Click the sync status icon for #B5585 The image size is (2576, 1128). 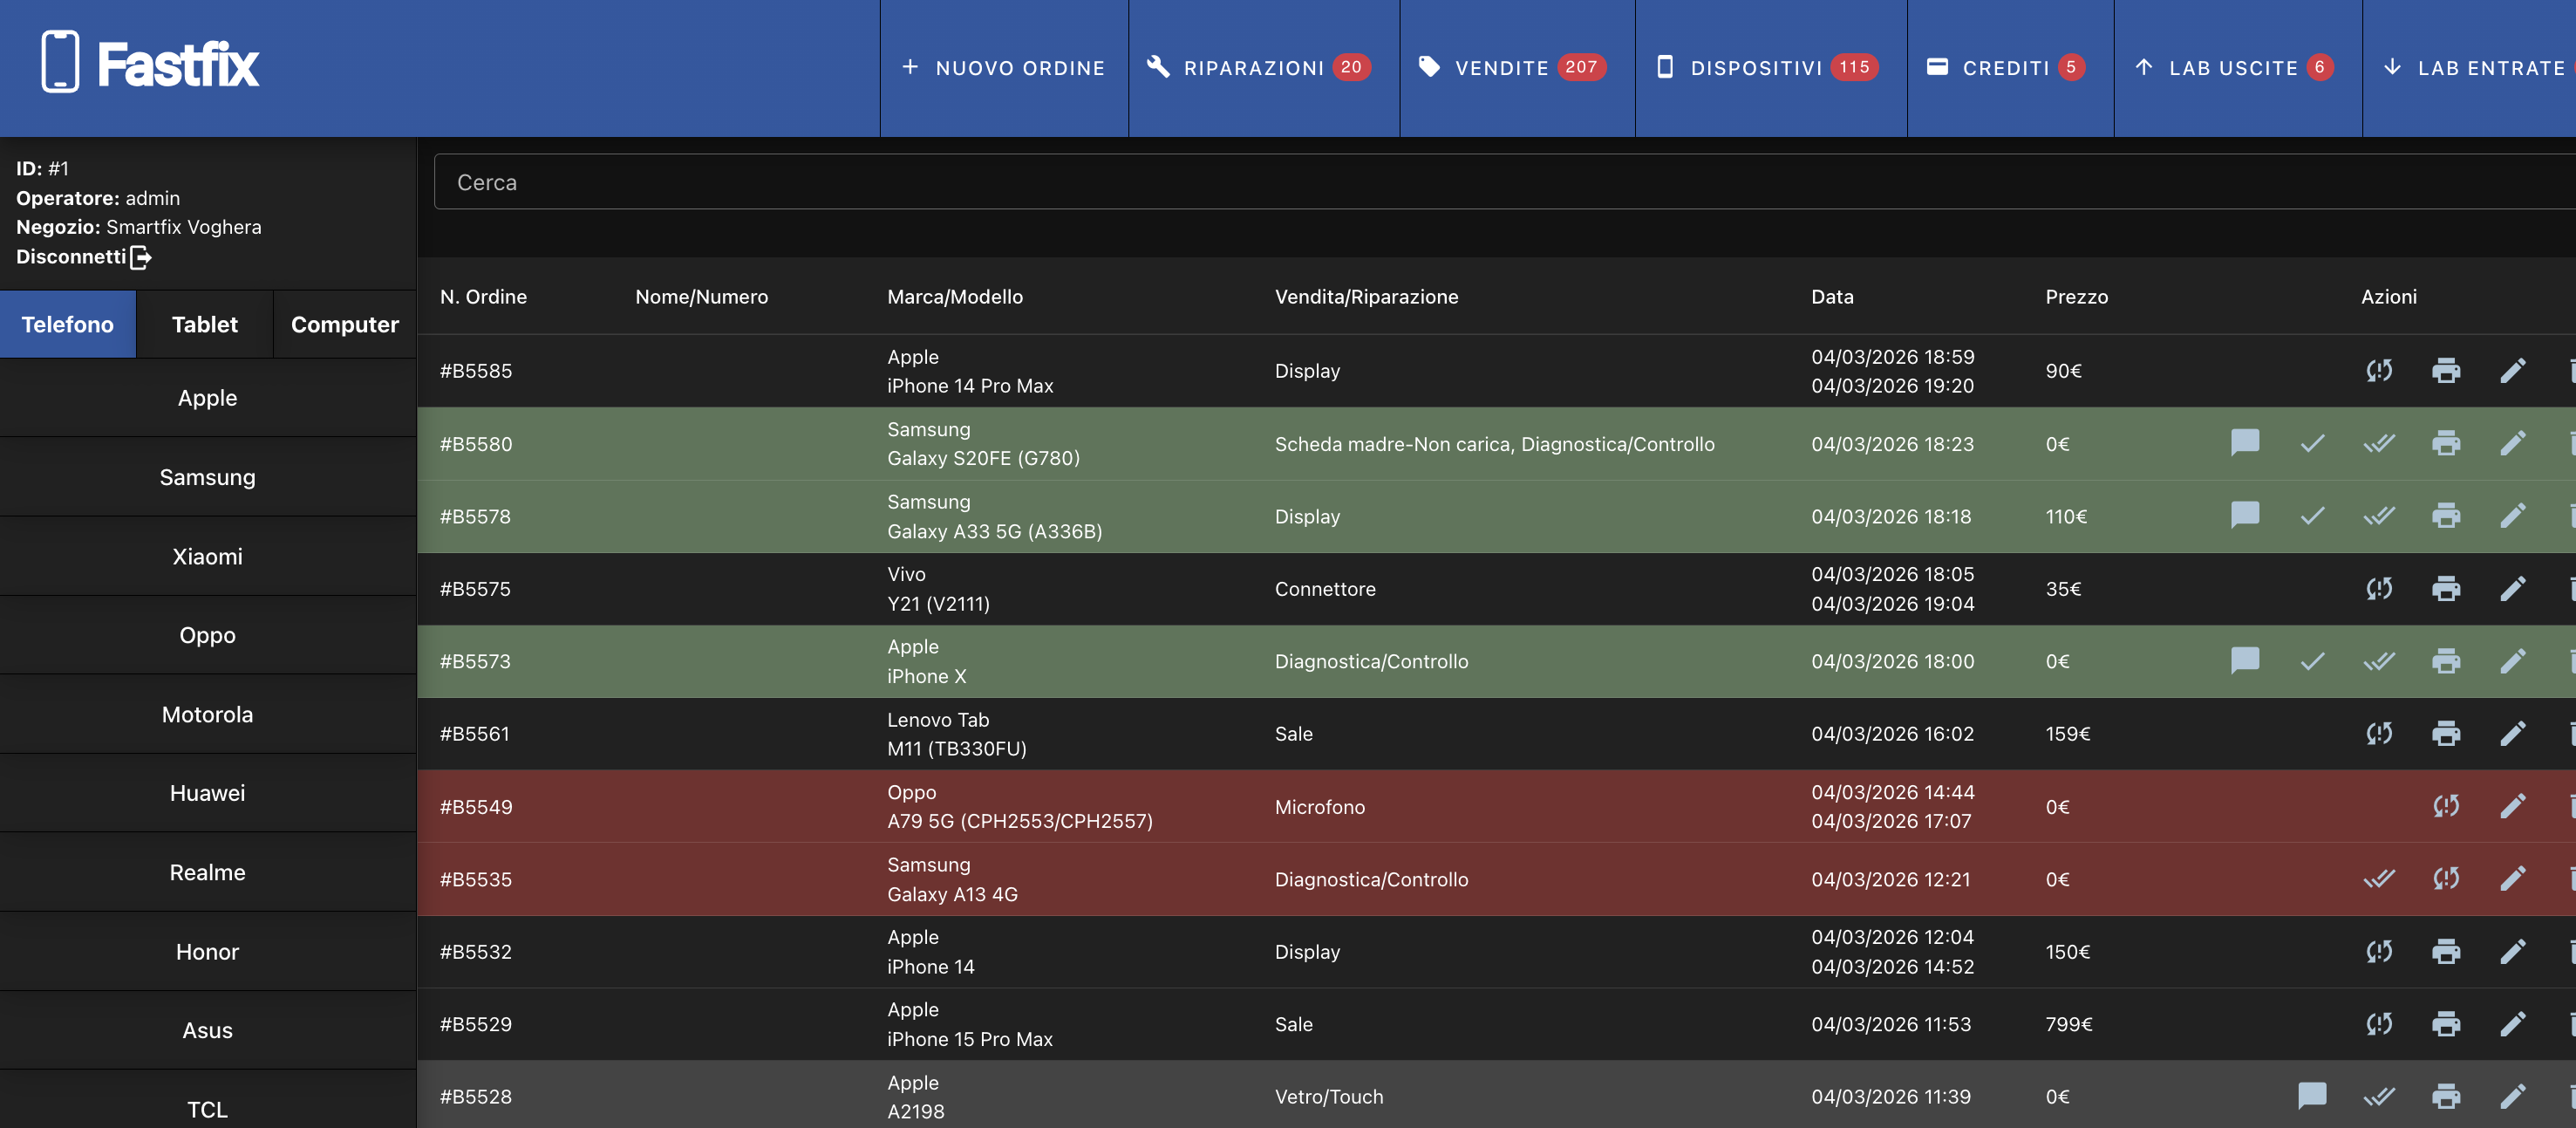2379,371
